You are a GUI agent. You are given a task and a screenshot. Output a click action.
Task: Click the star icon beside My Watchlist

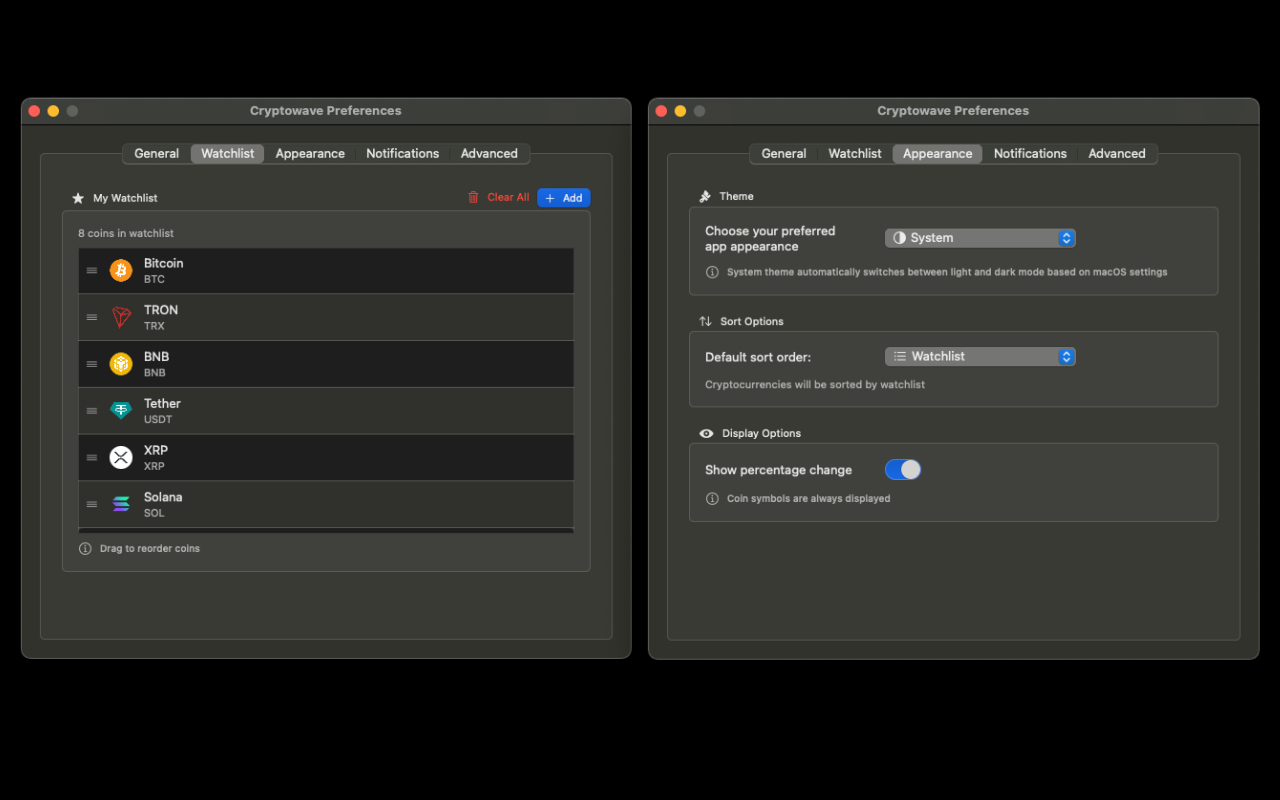[x=78, y=197]
